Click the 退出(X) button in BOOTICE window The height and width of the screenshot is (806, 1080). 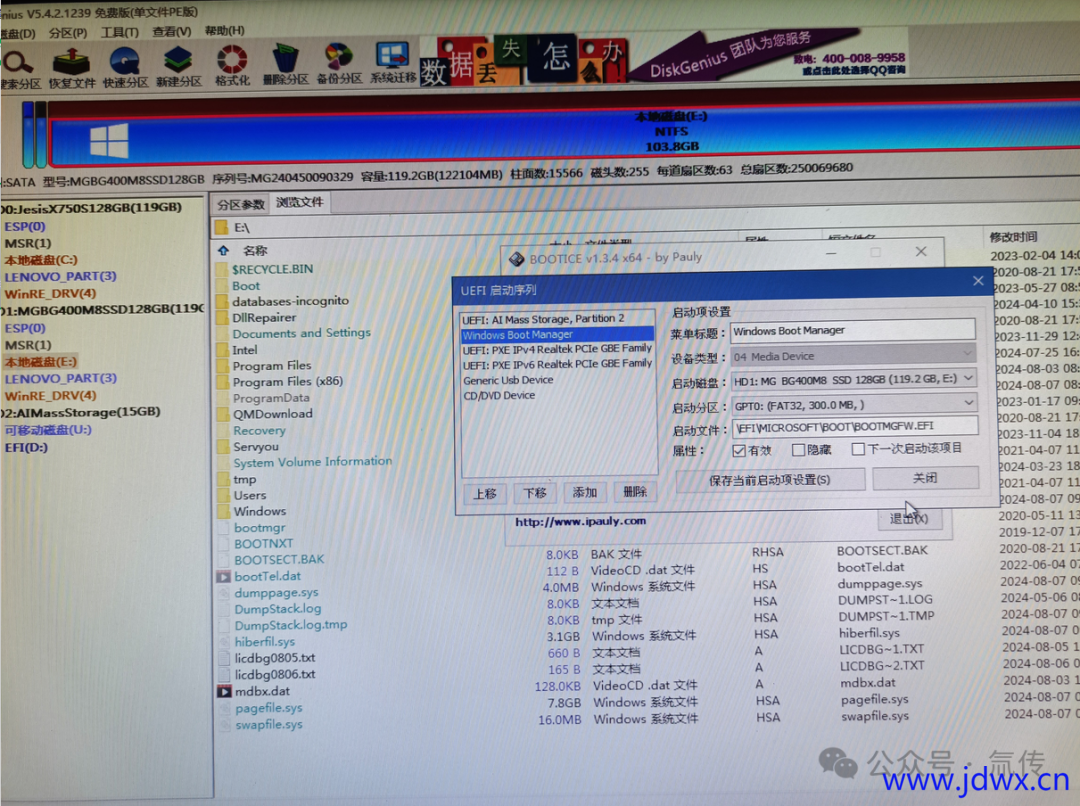coord(909,519)
